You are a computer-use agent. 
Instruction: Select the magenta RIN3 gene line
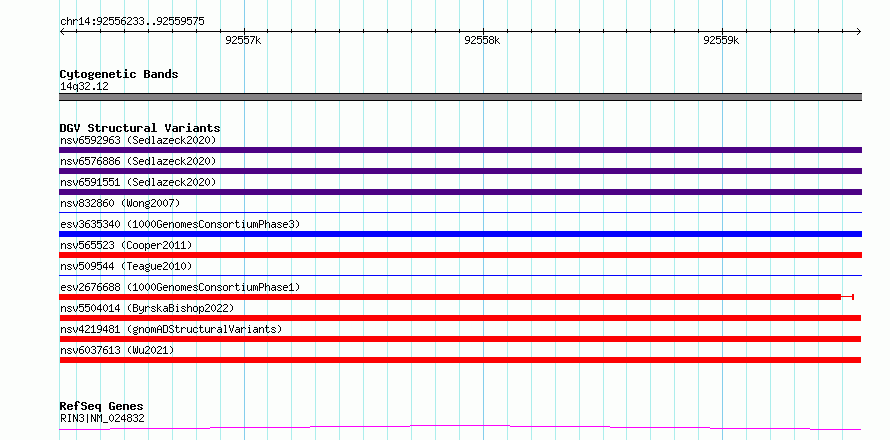coord(460,427)
